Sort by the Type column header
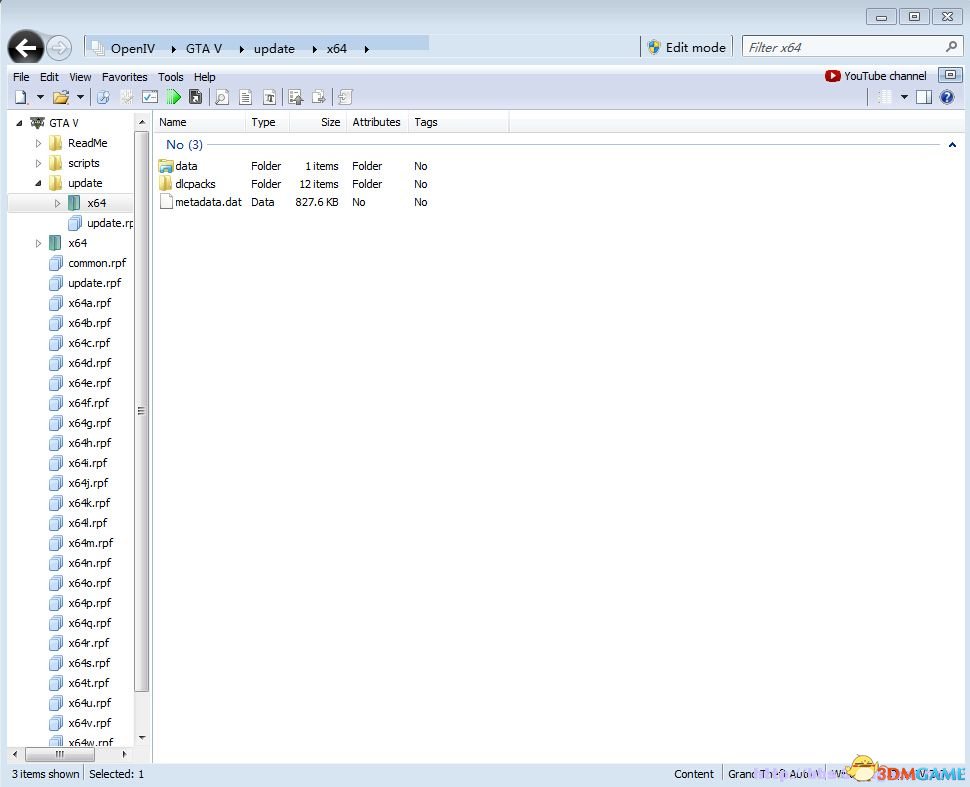 click(267, 122)
